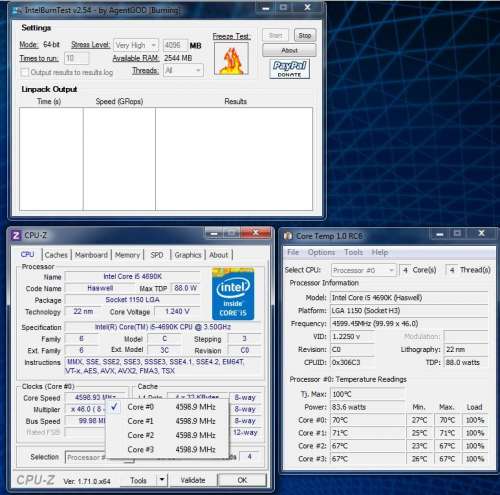
Task: Switch to the Graphics tab in CPU-Z
Action: coord(188,255)
